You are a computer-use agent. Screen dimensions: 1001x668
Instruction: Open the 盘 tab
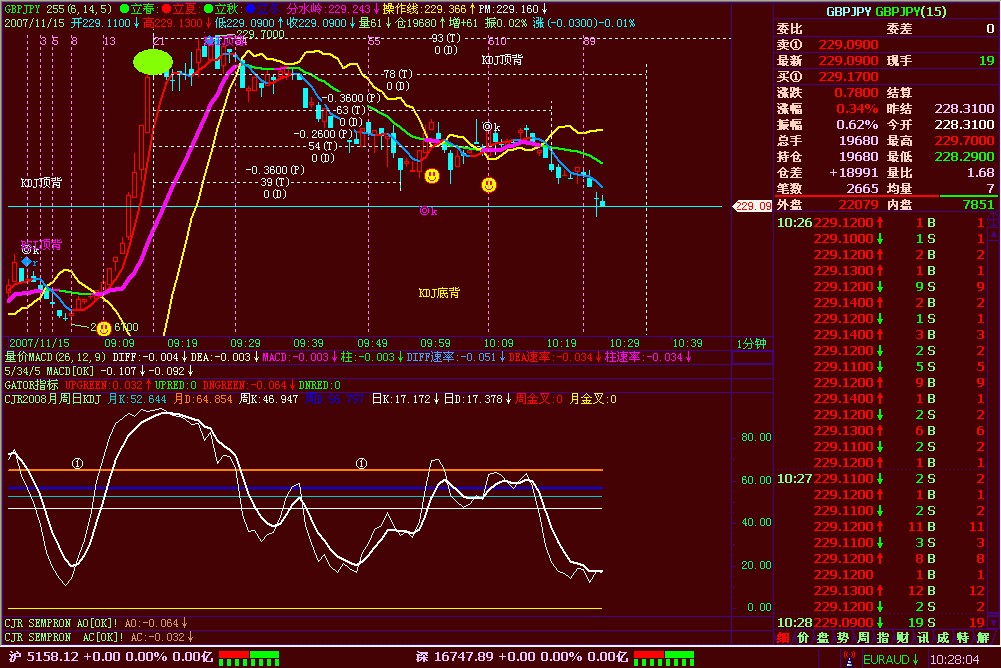(x=823, y=637)
